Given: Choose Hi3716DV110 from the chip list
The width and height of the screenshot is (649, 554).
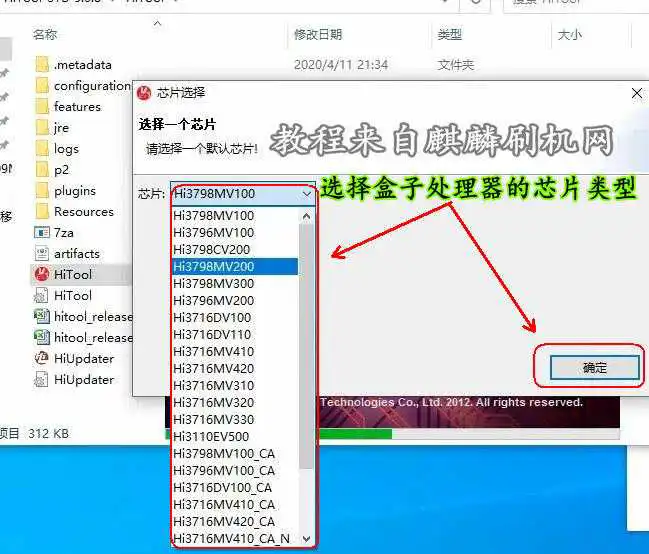Looking at the screenshot, I should (235, 335).
